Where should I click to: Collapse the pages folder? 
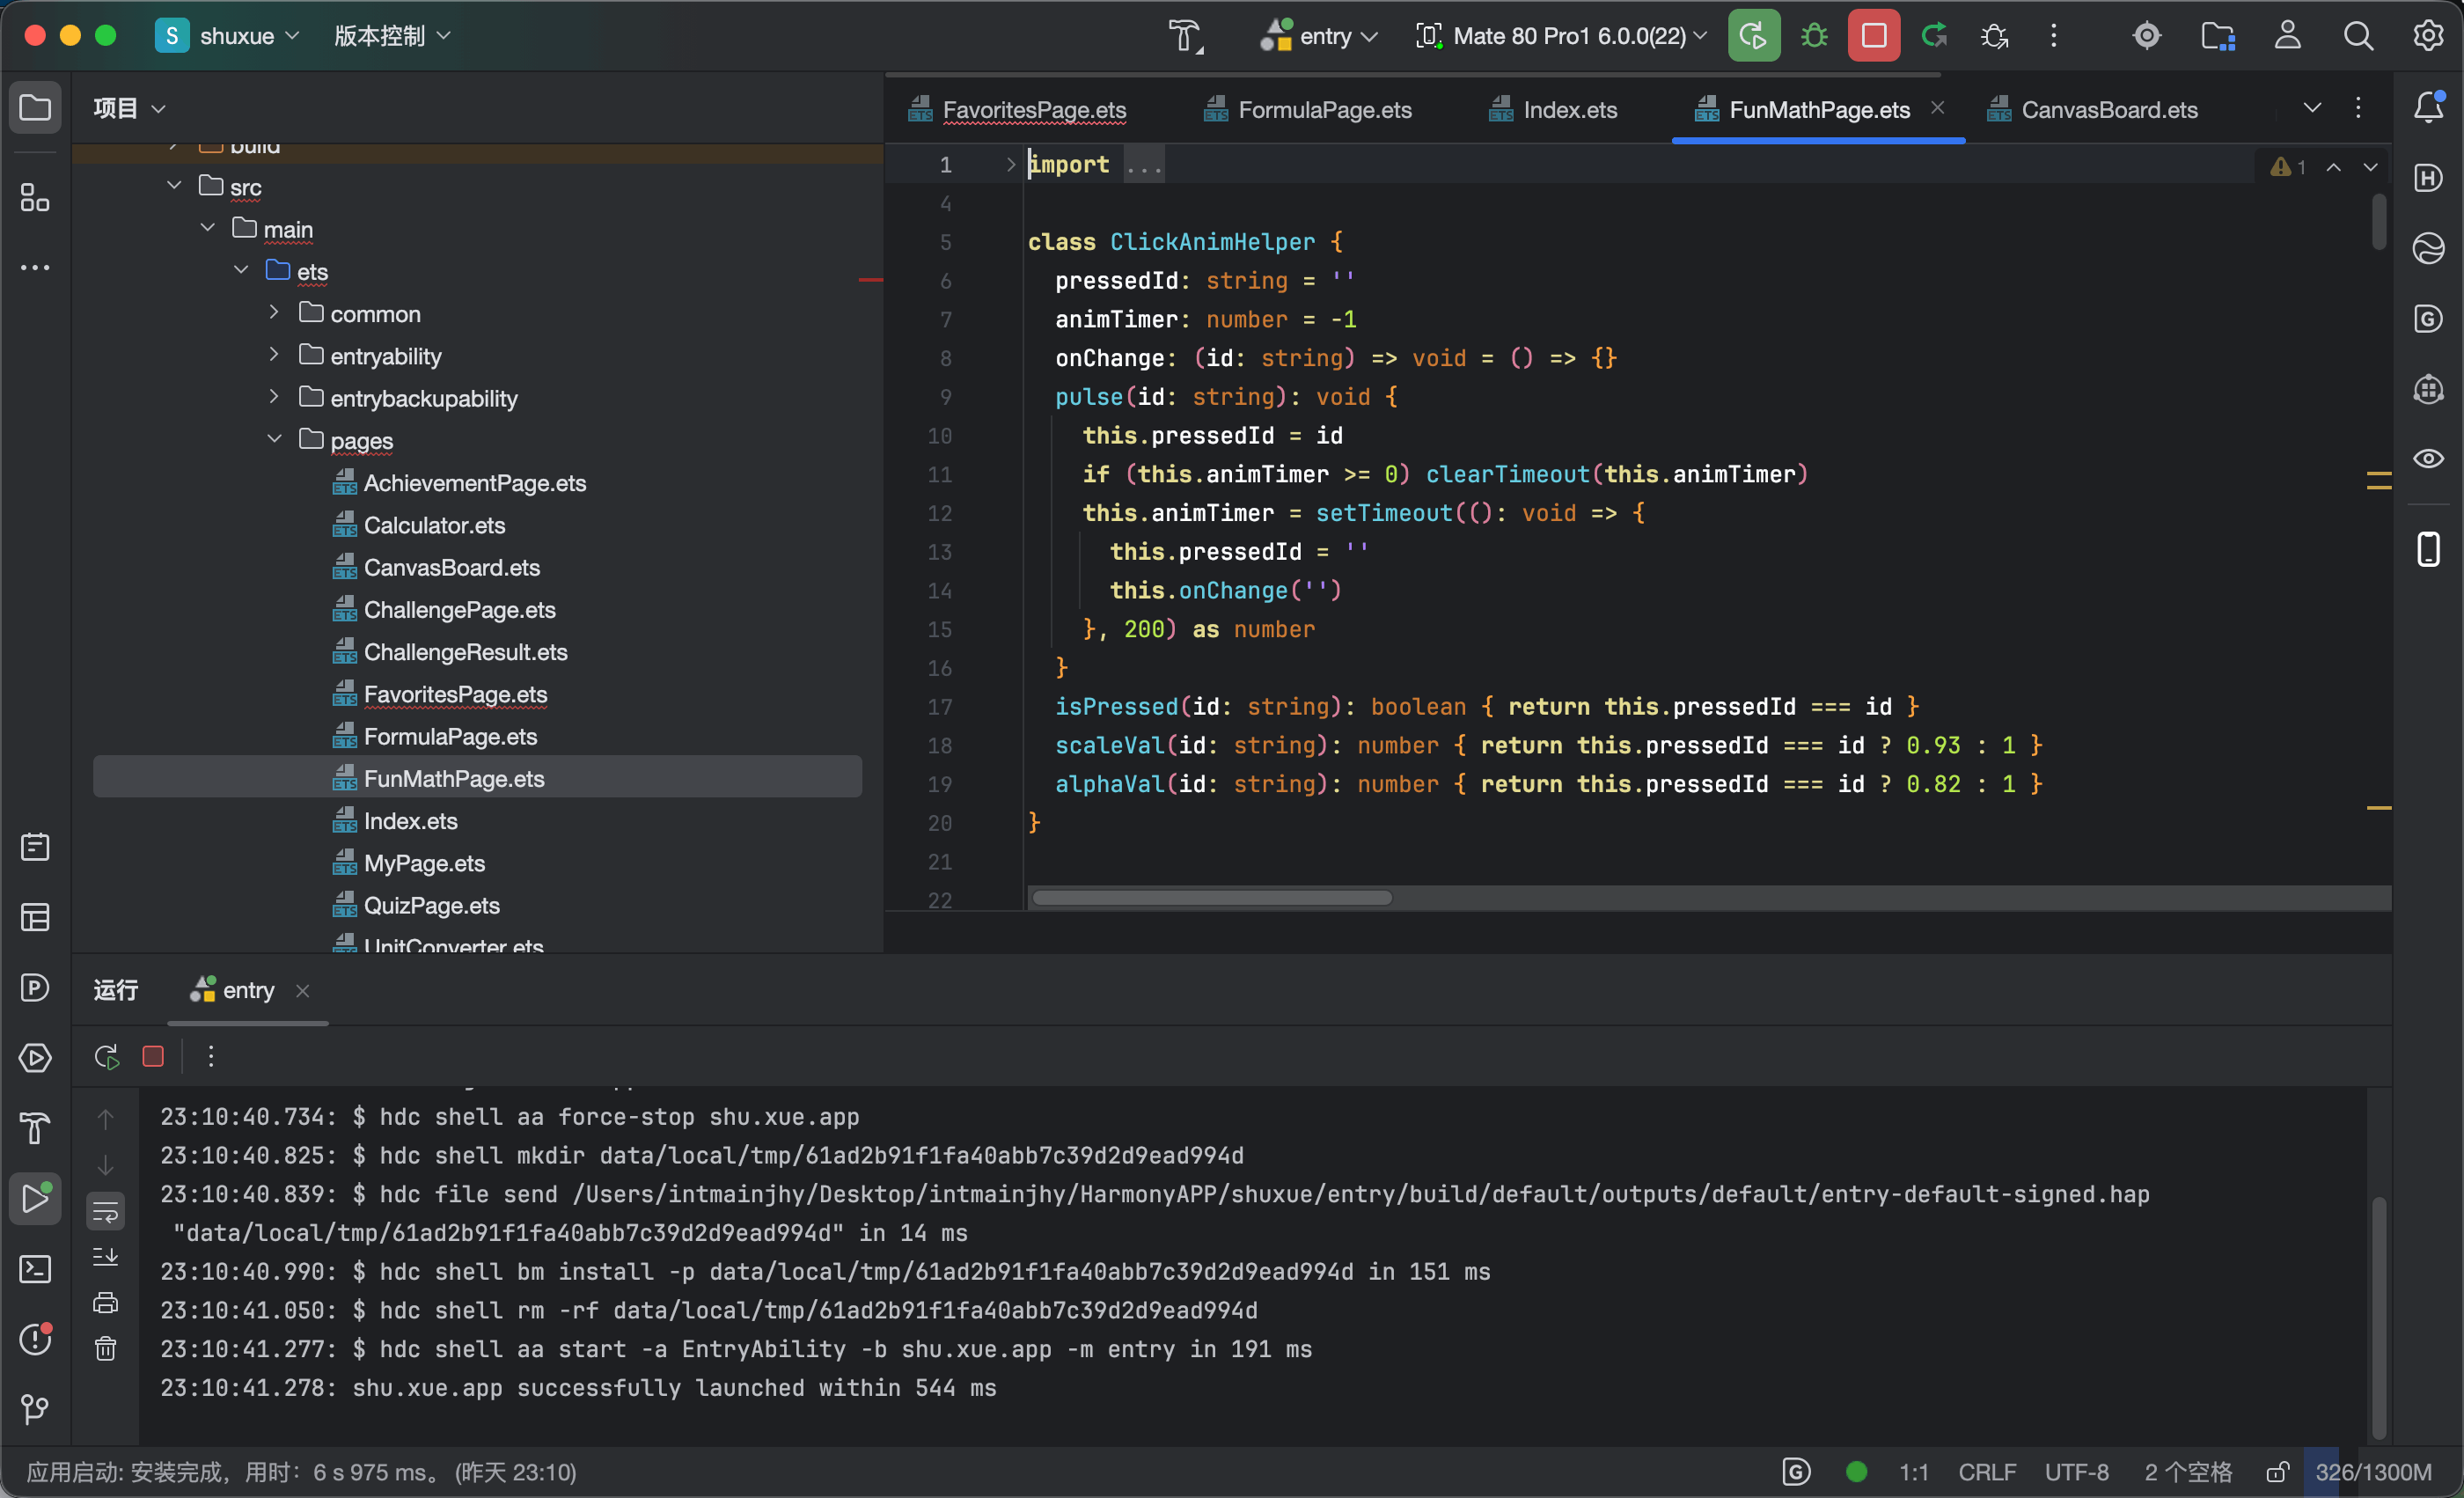(274, 440)
